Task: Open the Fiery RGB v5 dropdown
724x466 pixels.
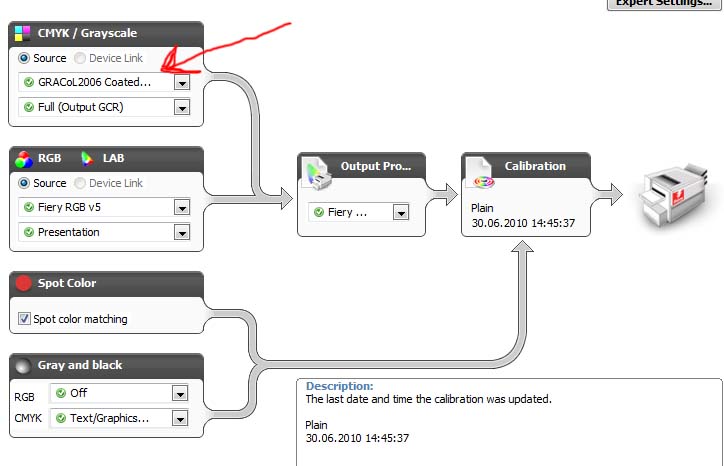Action: coord(182,208)
